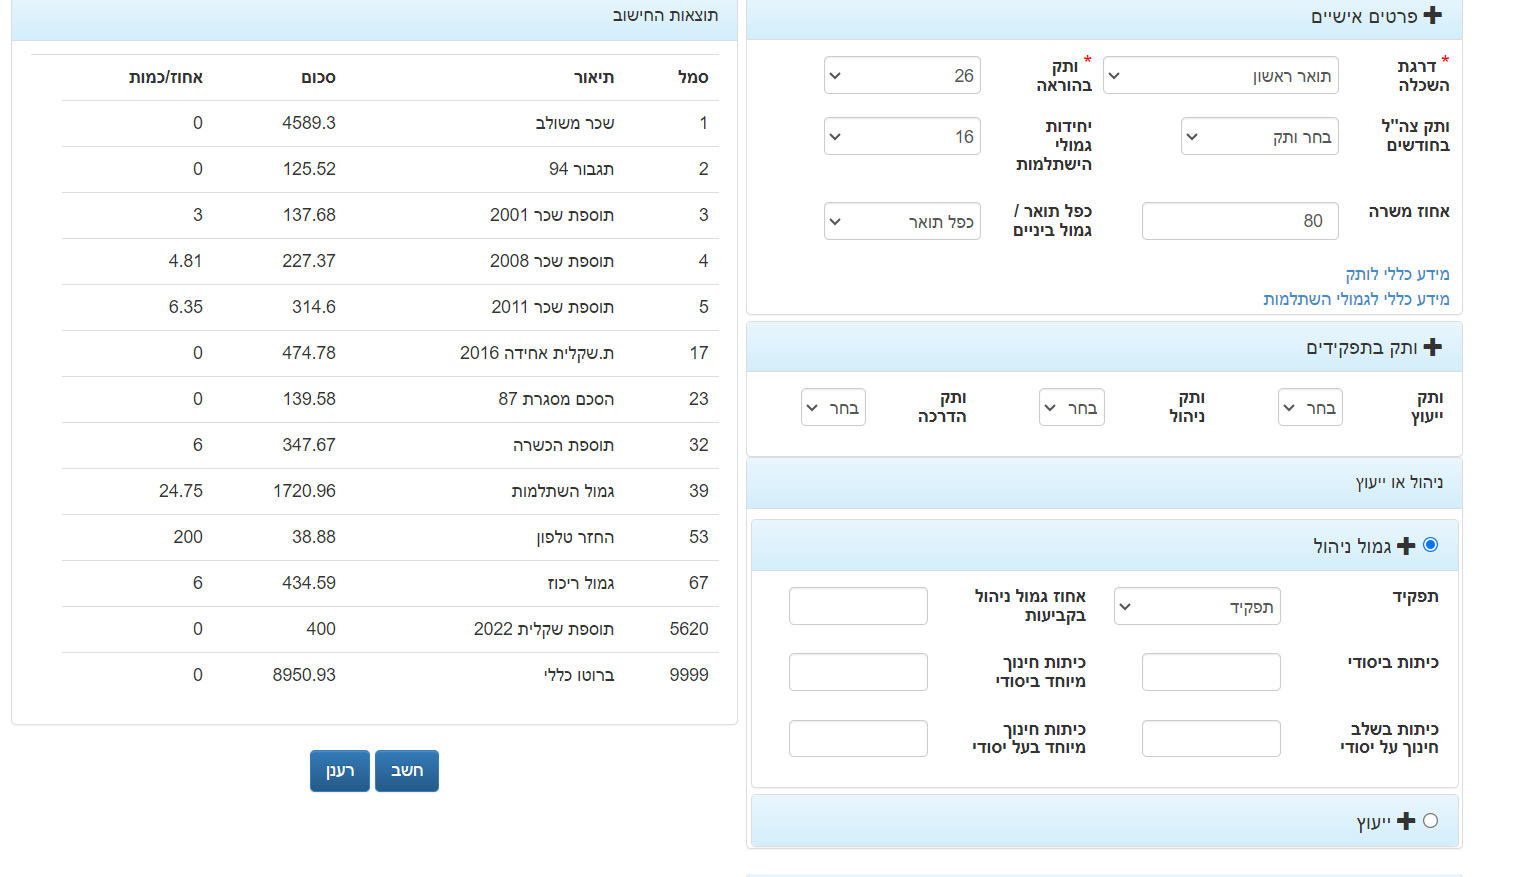The width and height of the screenshot is (1533, 877).
Task: Click the quantity value 200
Action: pos(188,537)
